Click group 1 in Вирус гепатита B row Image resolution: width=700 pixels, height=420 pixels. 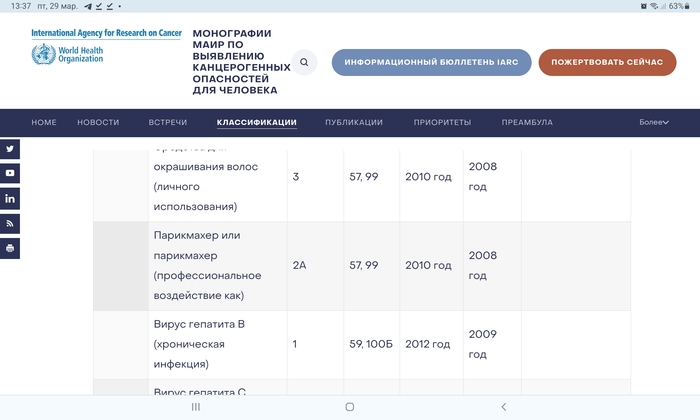tap(295, 344)
